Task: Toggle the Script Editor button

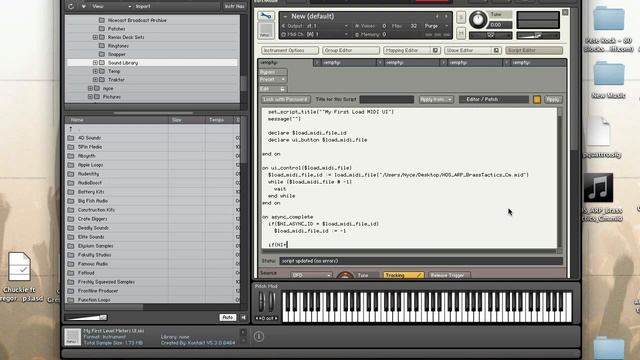Action: 534,50
